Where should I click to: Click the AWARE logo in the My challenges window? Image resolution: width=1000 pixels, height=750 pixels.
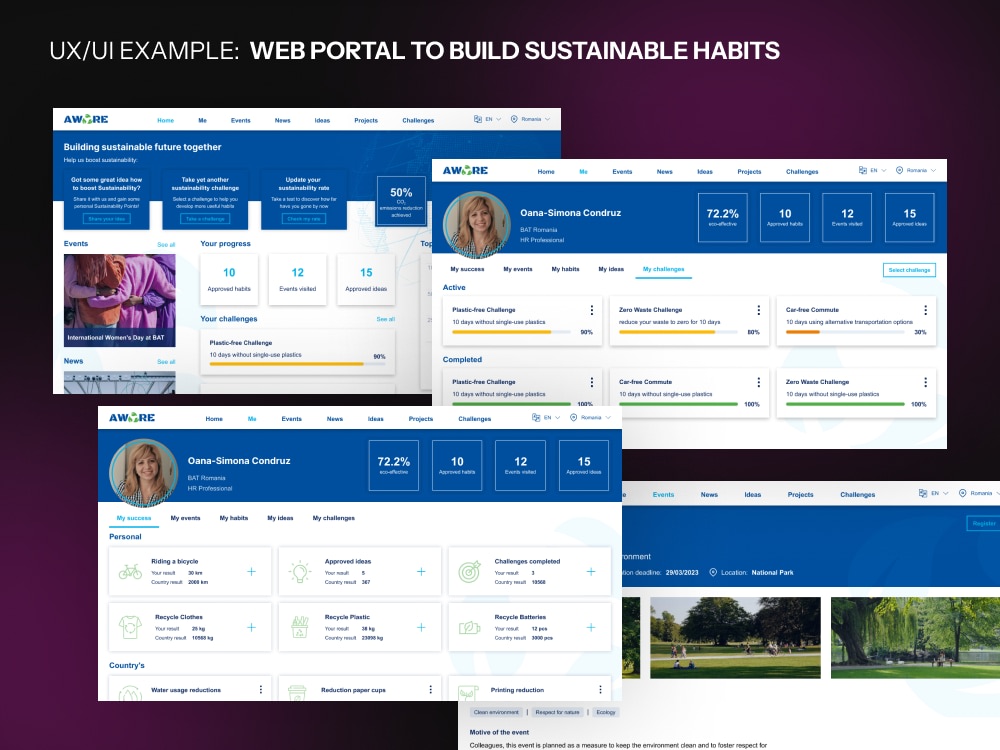[465, 170]
